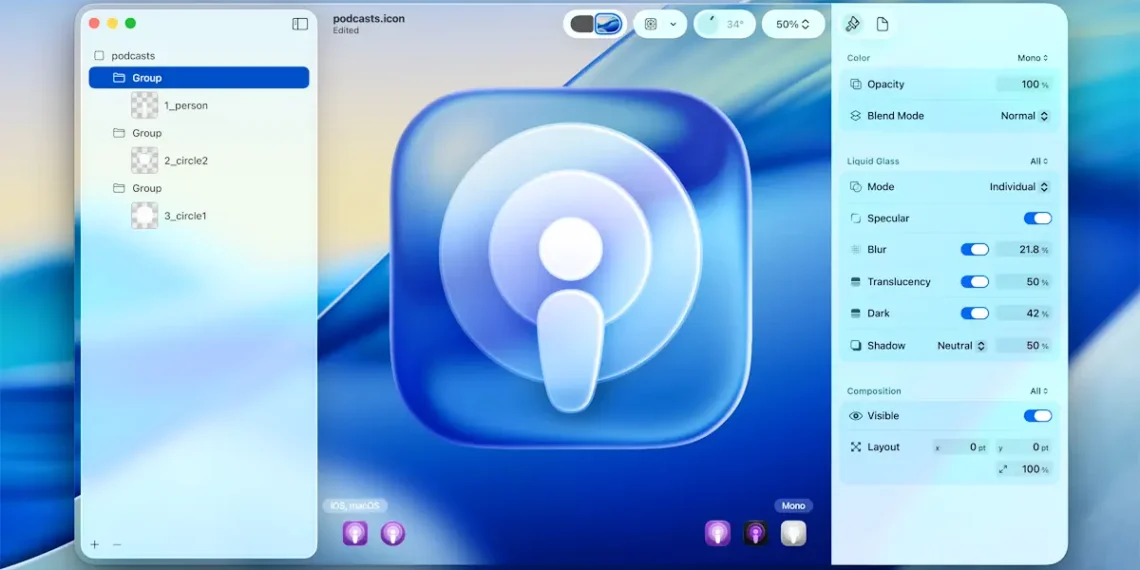Select the Group containing 2_circle2
The image size is (1140, 570).
click(x=198, y=133)
